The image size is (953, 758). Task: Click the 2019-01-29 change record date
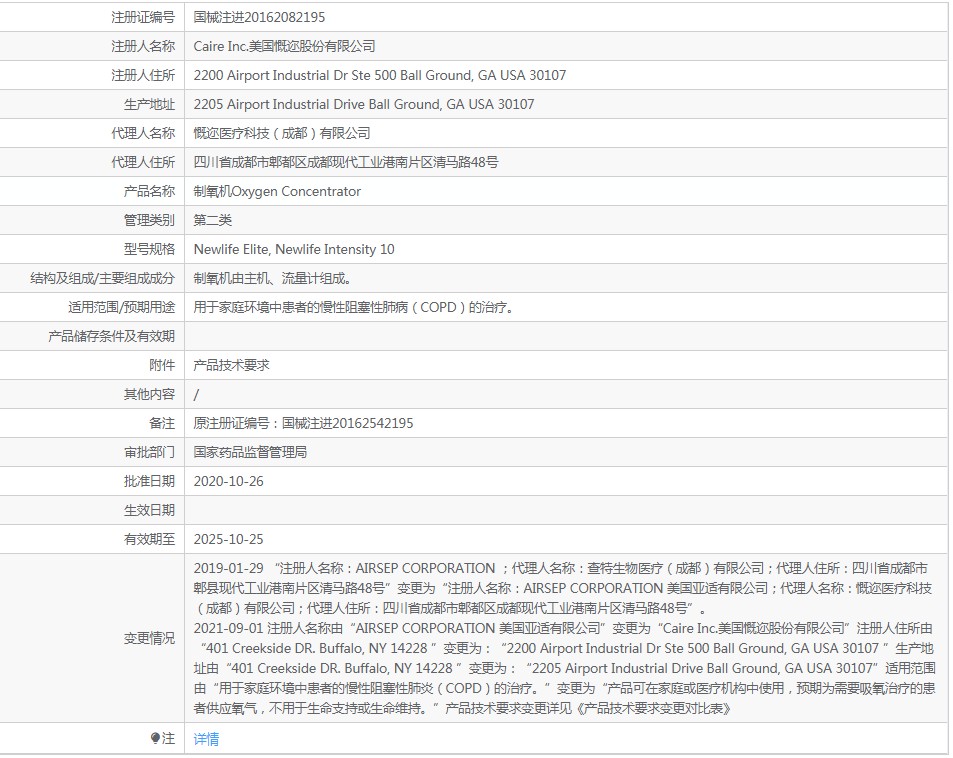[229, 568]
